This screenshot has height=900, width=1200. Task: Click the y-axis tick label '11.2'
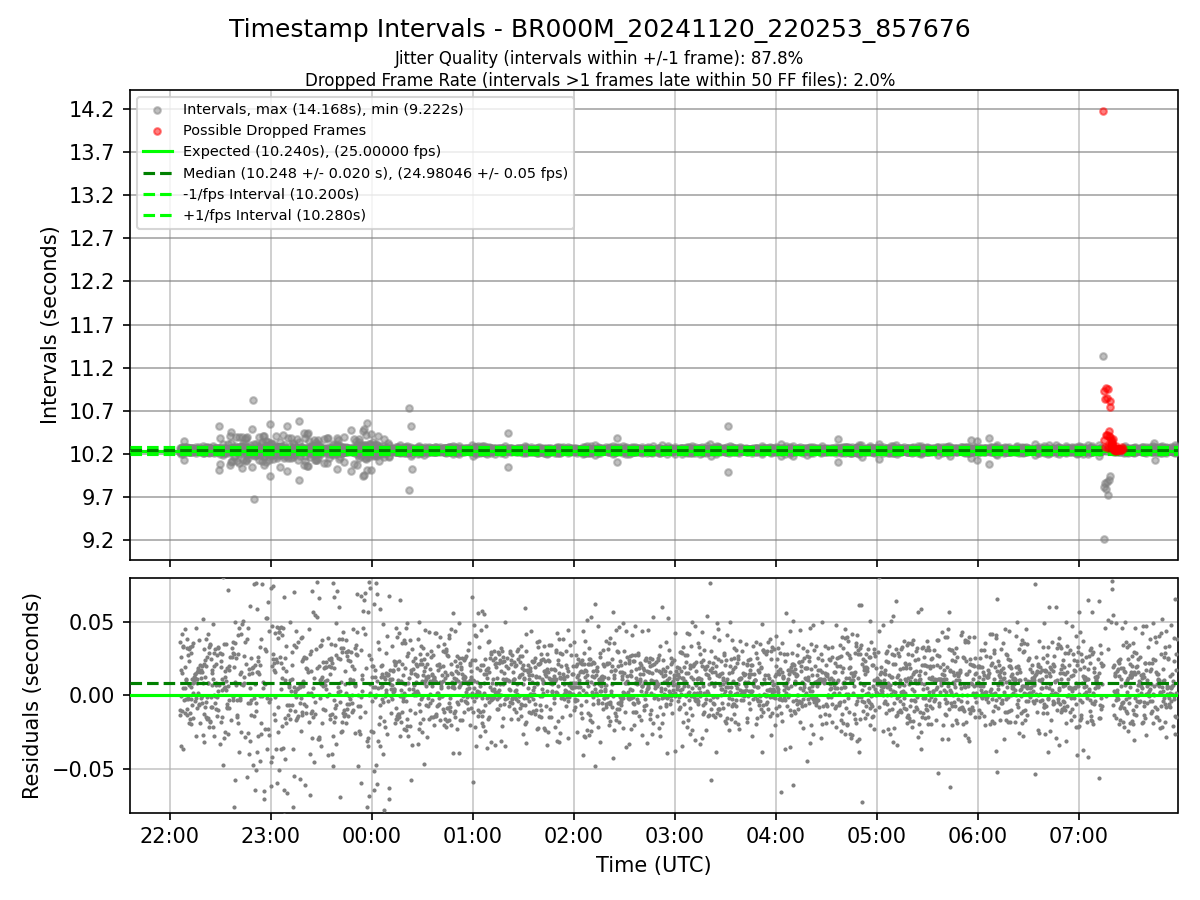(91, 368)
